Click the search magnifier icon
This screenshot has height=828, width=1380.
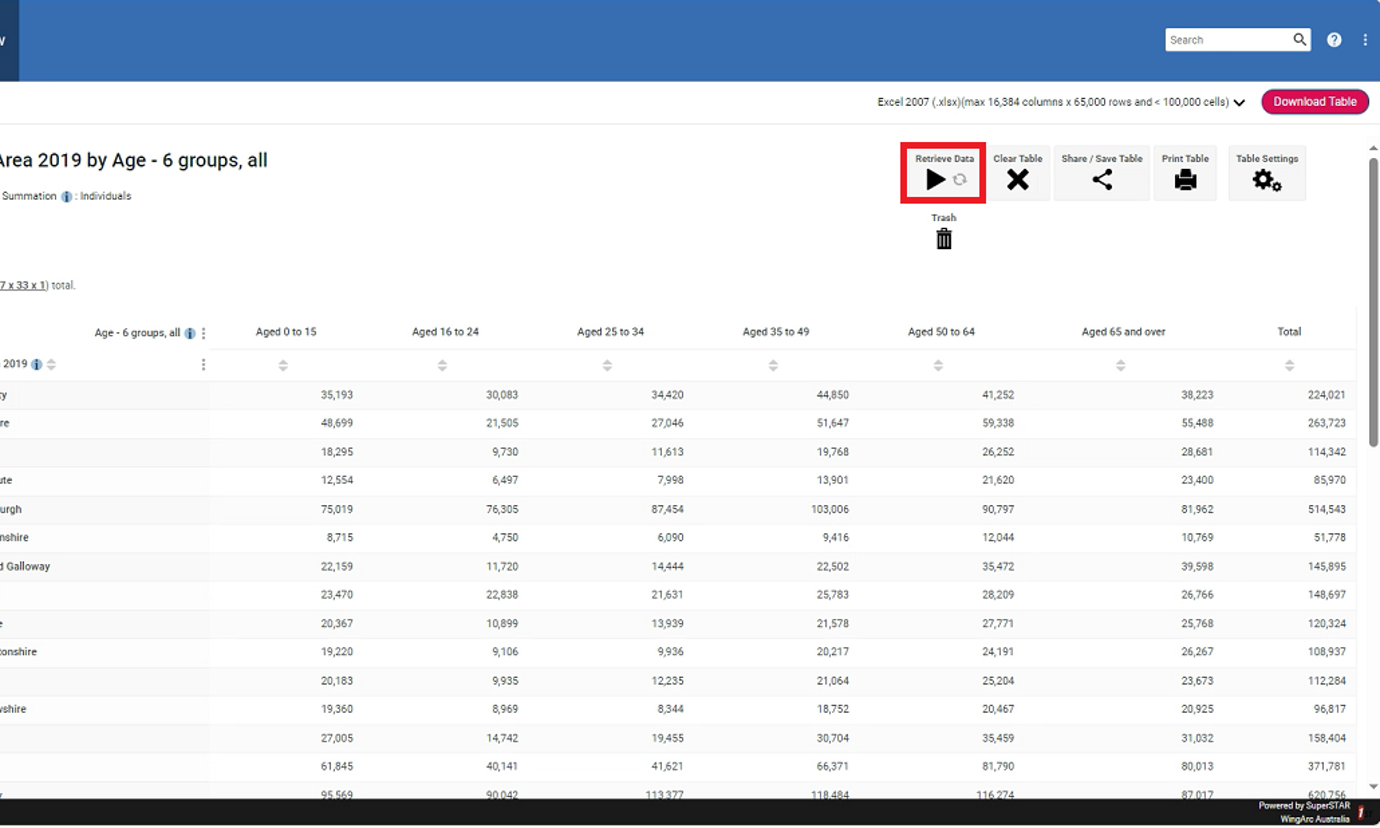click(x=1299, y=40)
